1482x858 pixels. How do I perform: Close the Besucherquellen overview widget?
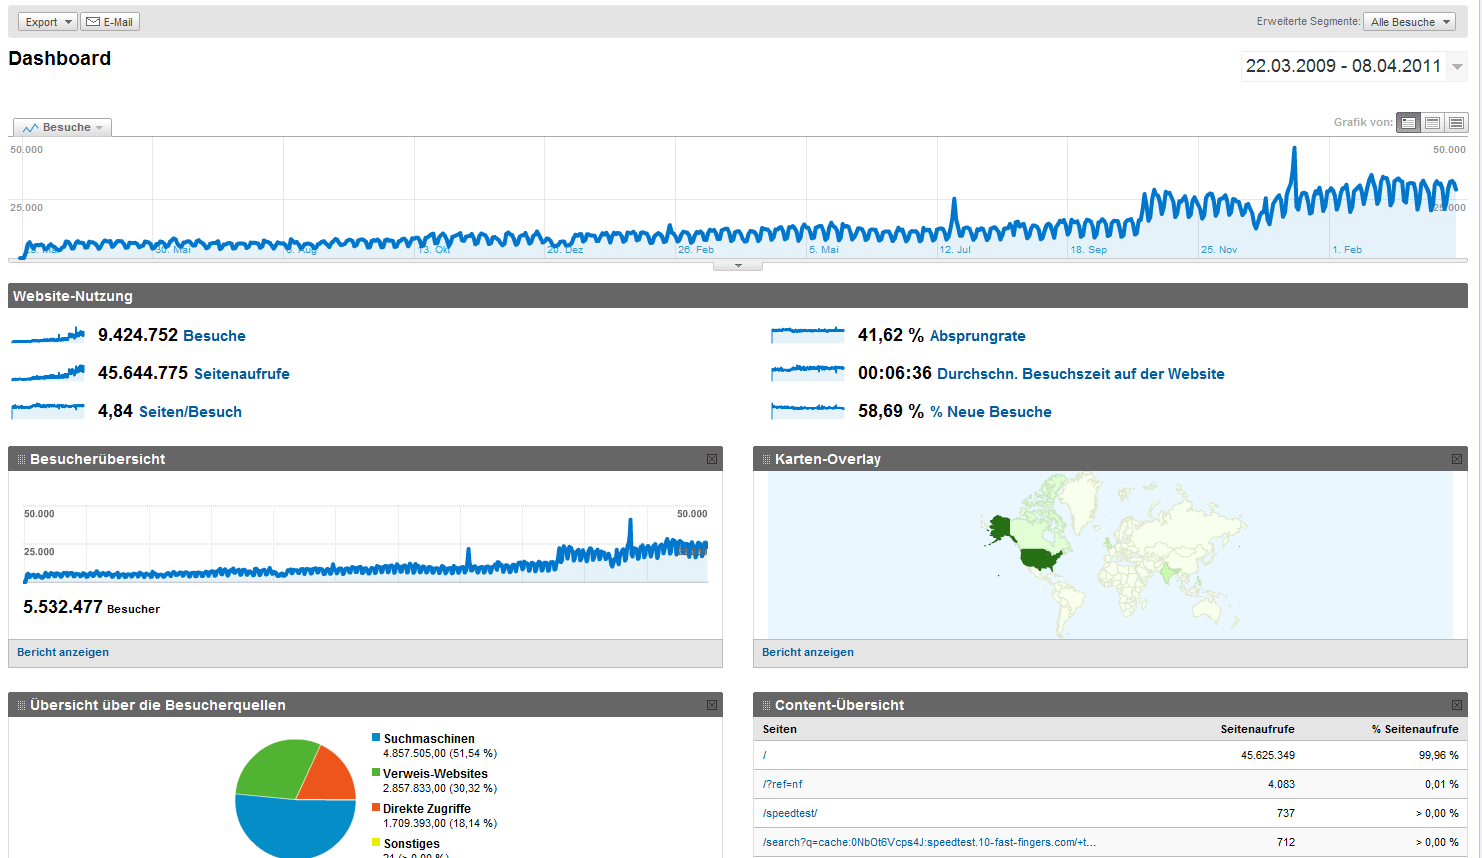[712, 705]
